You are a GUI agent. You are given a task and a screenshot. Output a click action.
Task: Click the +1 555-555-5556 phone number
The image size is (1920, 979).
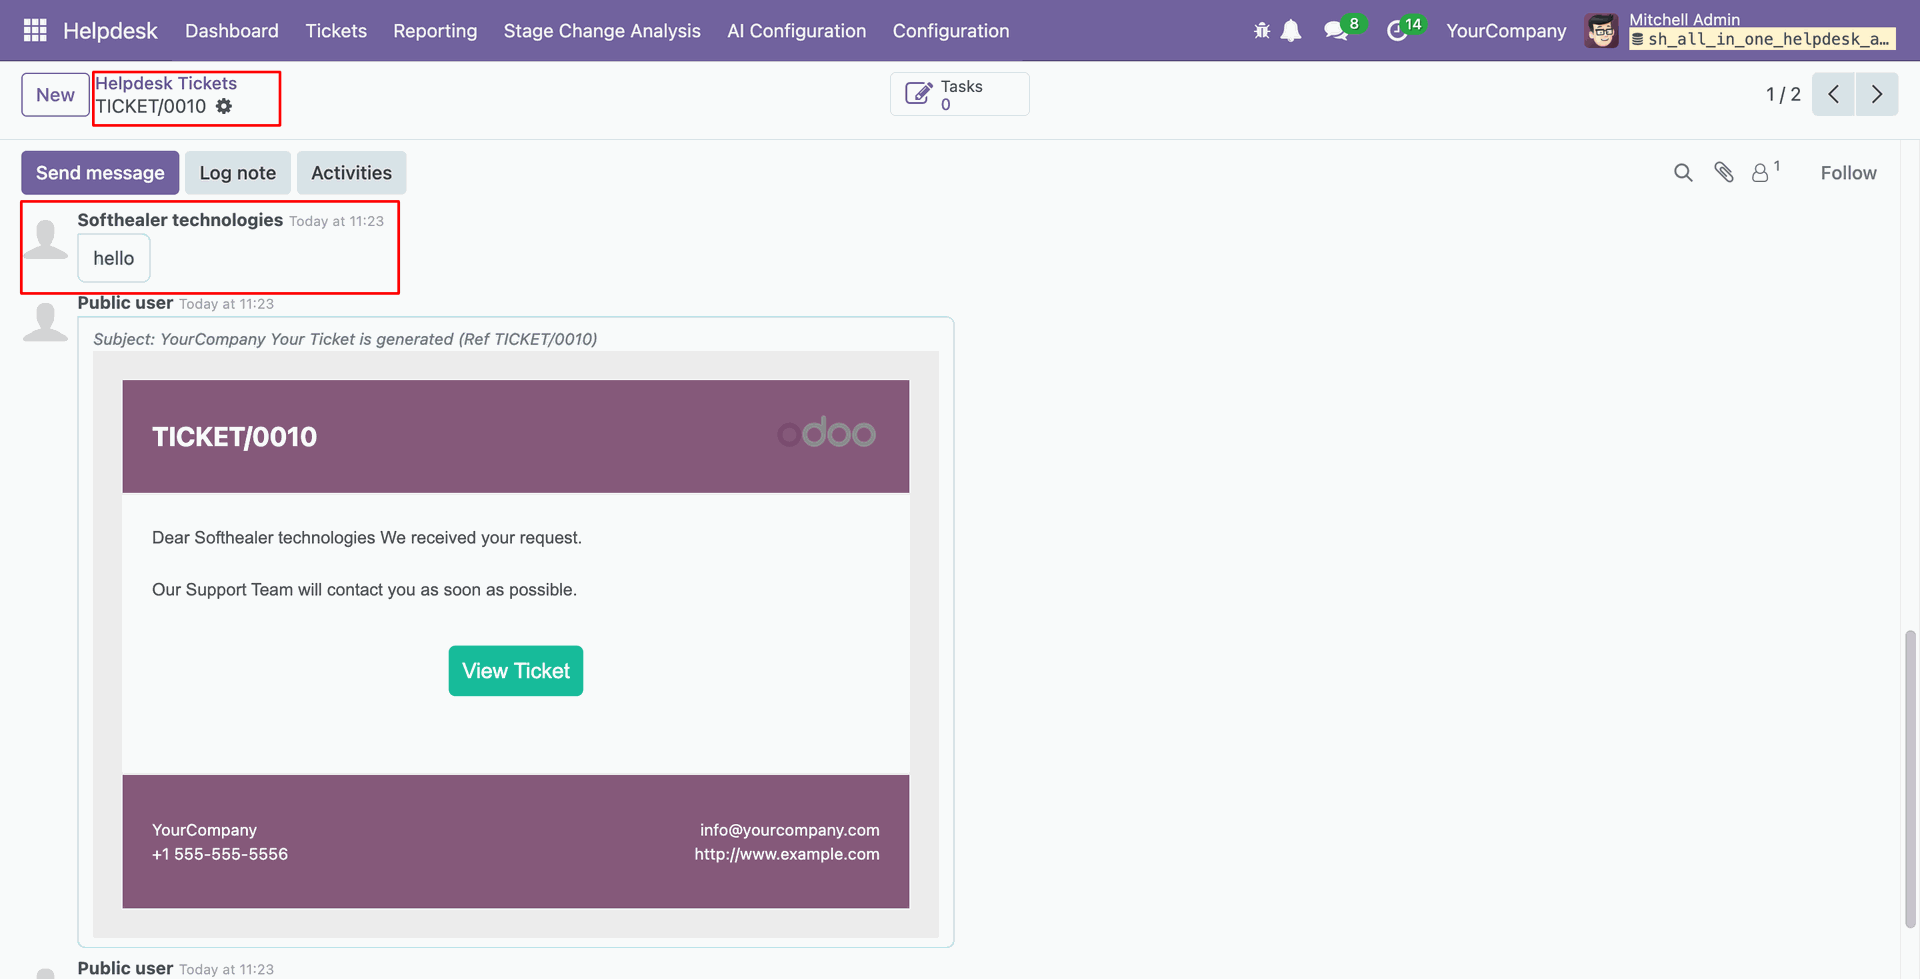(x=220, y=854)
